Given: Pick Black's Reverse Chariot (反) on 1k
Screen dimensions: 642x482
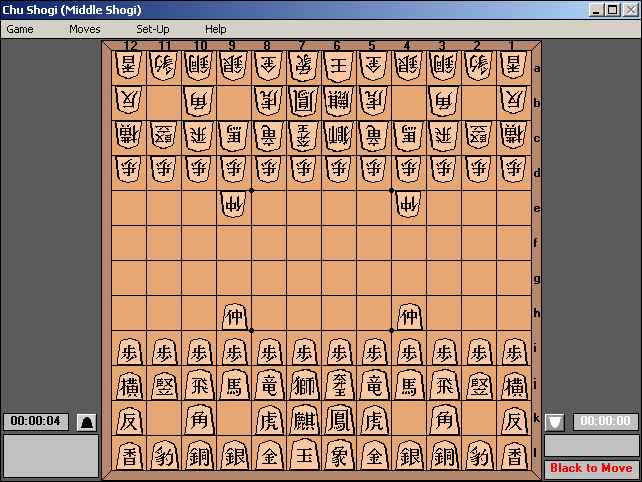Looking at the screenshot, I should pos(513,421).
